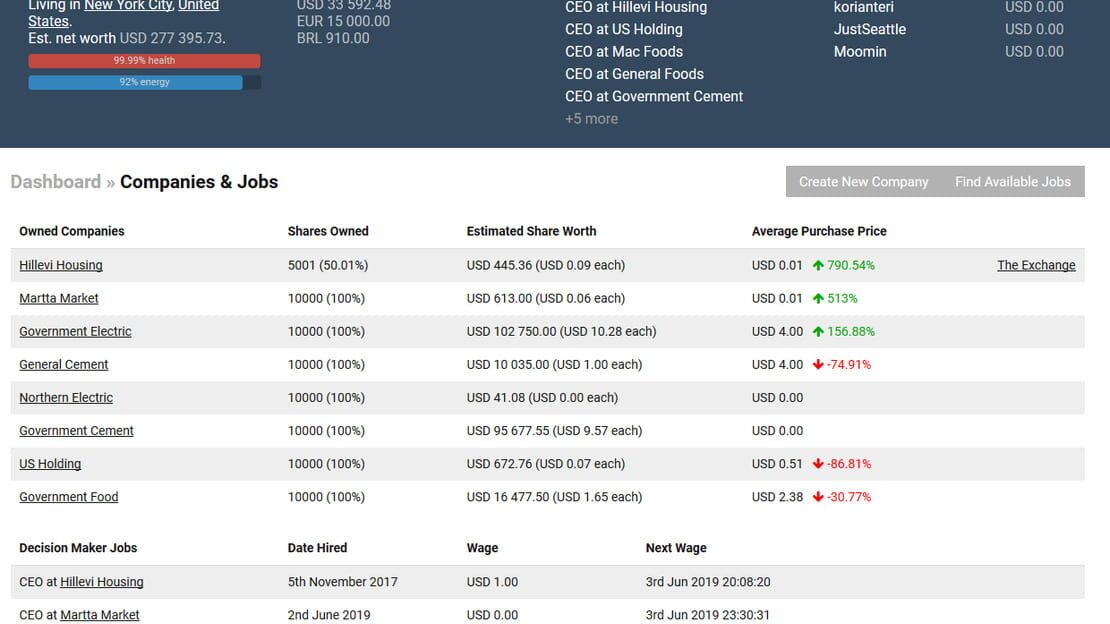Click the red 99.99% health bar

coord(144,61)
